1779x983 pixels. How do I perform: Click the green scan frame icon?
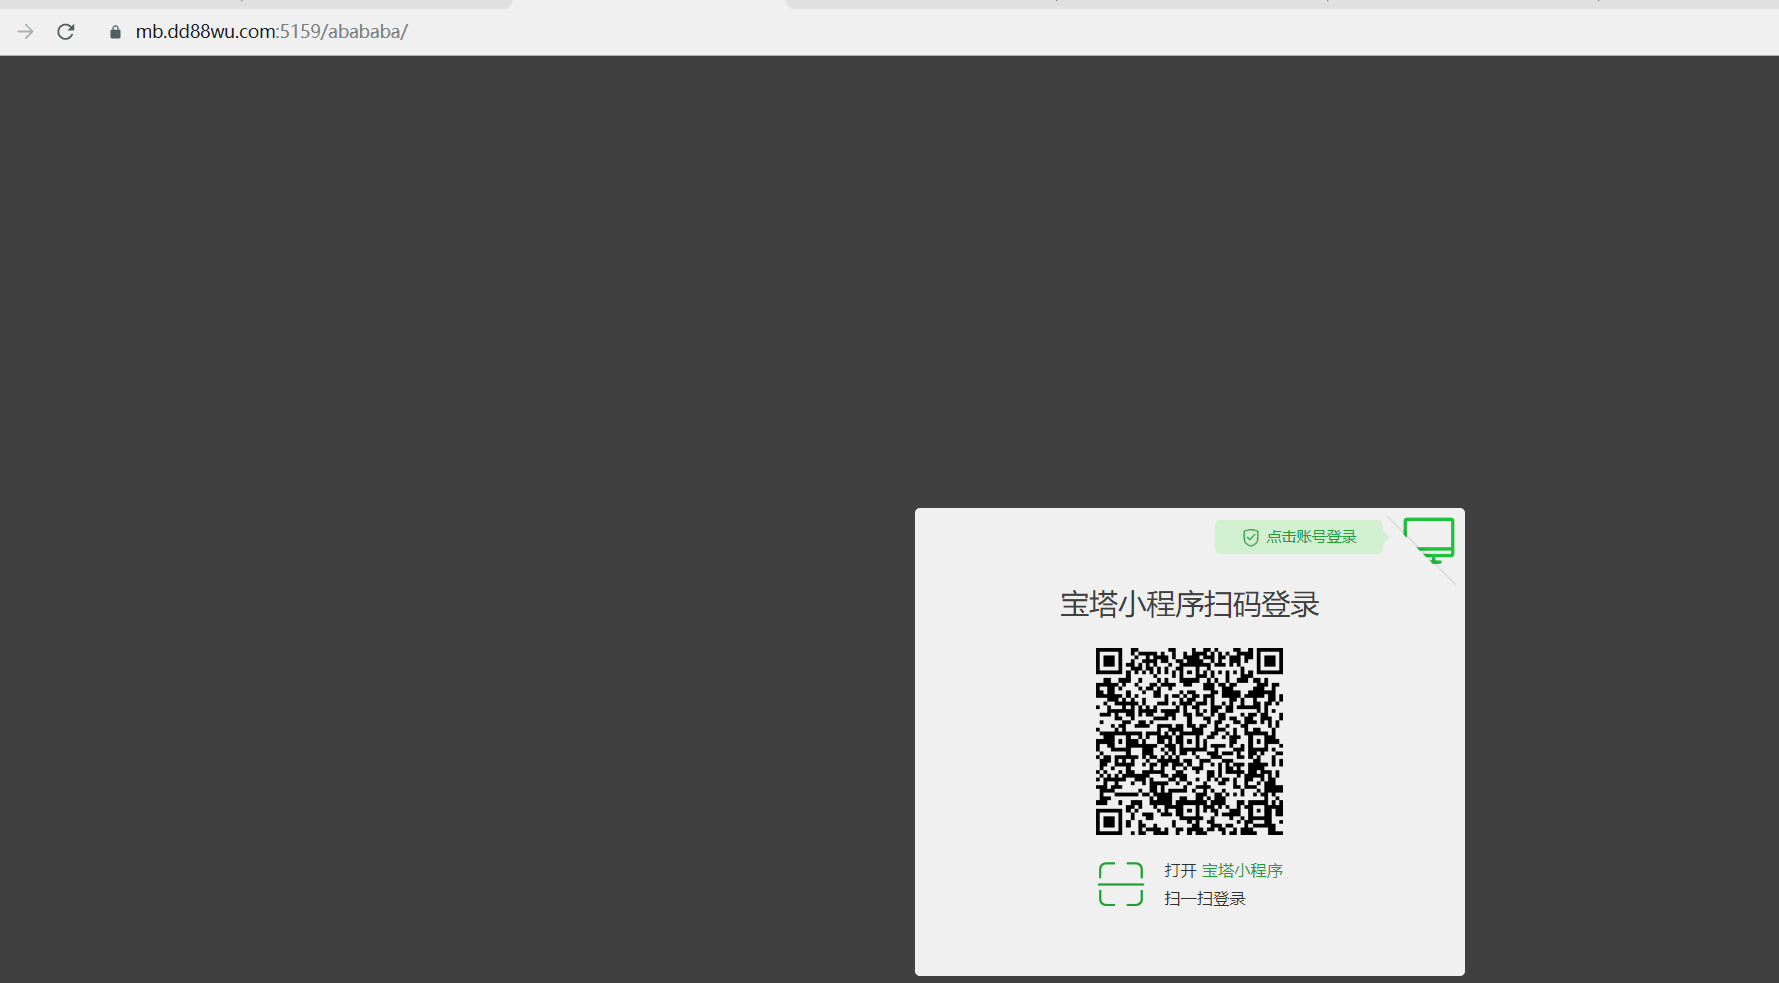(x=1121, y=884)
